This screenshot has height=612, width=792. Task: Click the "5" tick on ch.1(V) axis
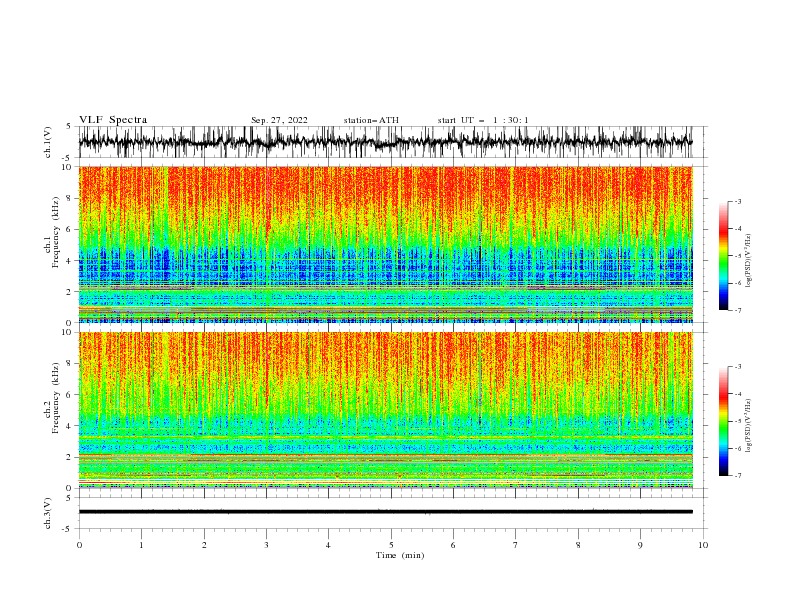pos(69,127)
